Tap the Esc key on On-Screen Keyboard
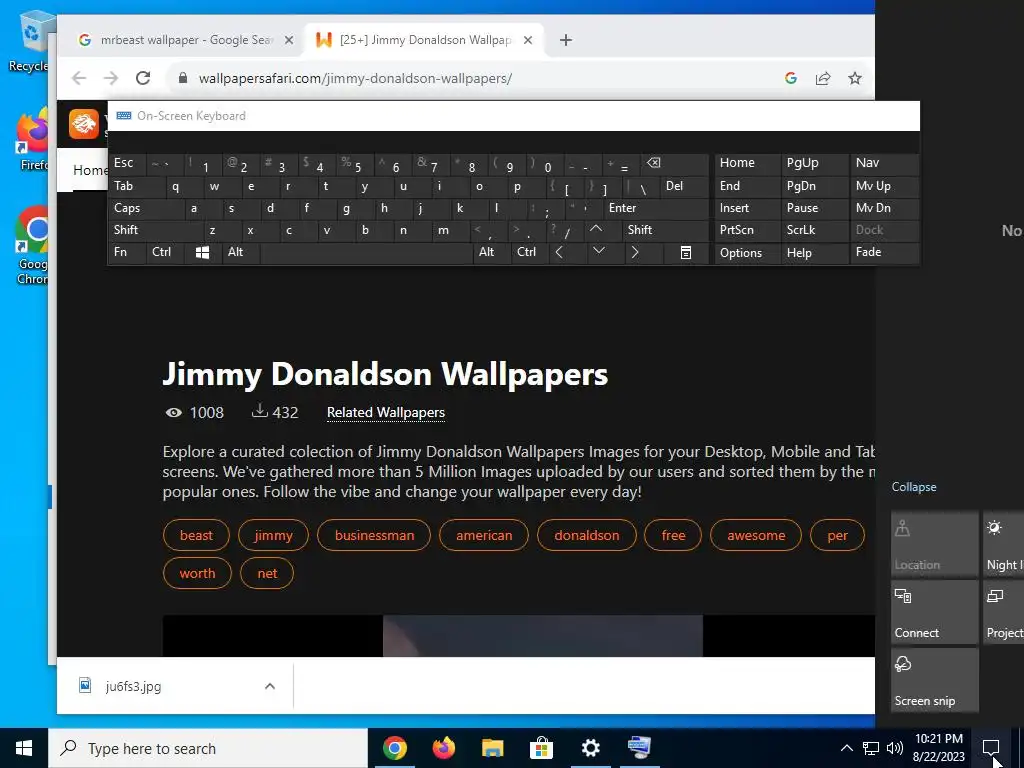1024x768 pixels. point(127,163)
